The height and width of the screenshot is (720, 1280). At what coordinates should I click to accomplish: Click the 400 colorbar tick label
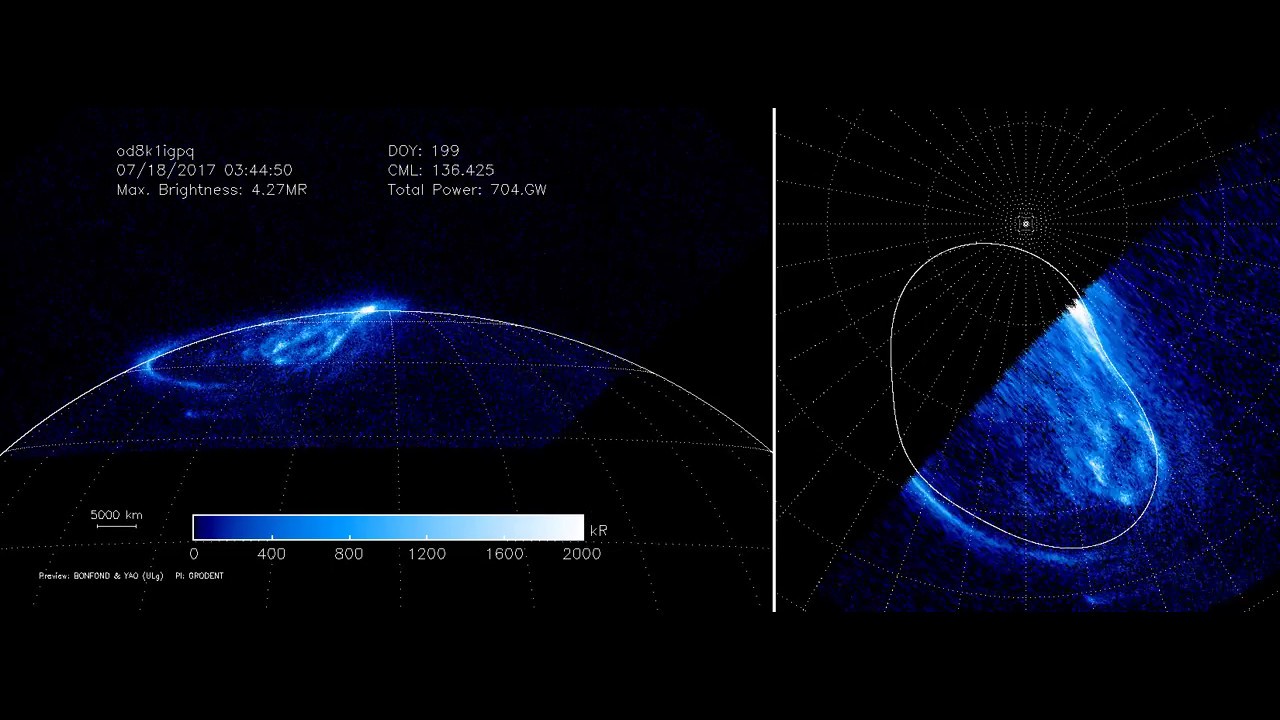coord(271,554)
